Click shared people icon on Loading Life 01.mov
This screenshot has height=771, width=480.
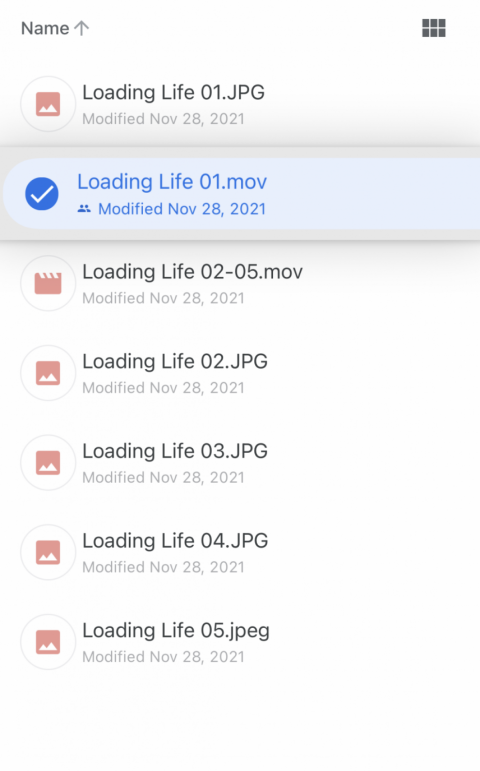pyautogui.click(x=84, y=209)
